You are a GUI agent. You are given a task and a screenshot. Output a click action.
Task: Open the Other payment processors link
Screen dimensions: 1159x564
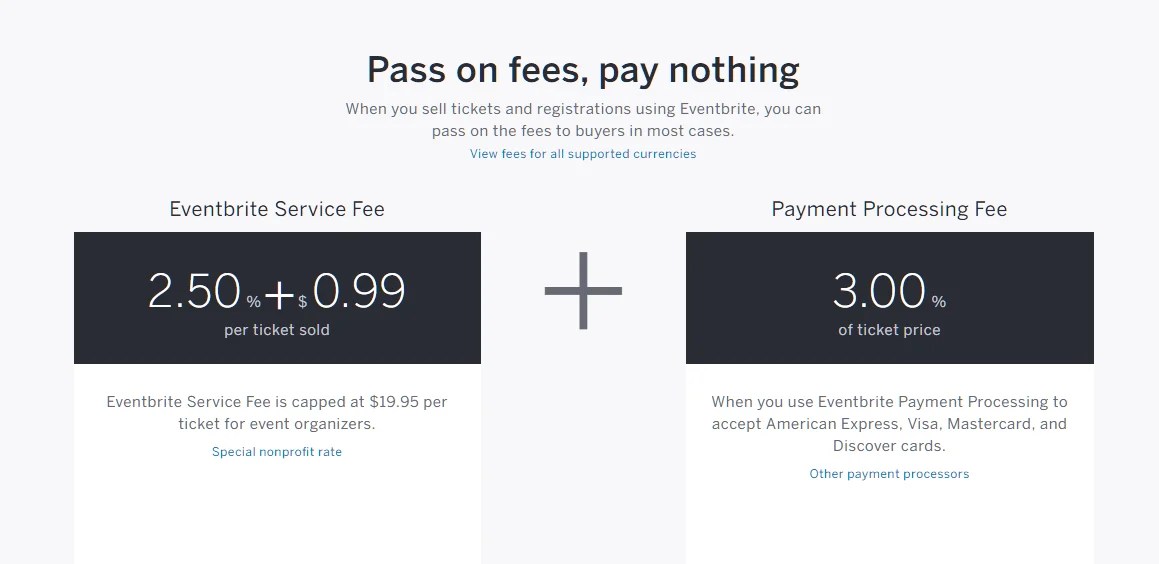pyautogui.click(x=889, y=474)
